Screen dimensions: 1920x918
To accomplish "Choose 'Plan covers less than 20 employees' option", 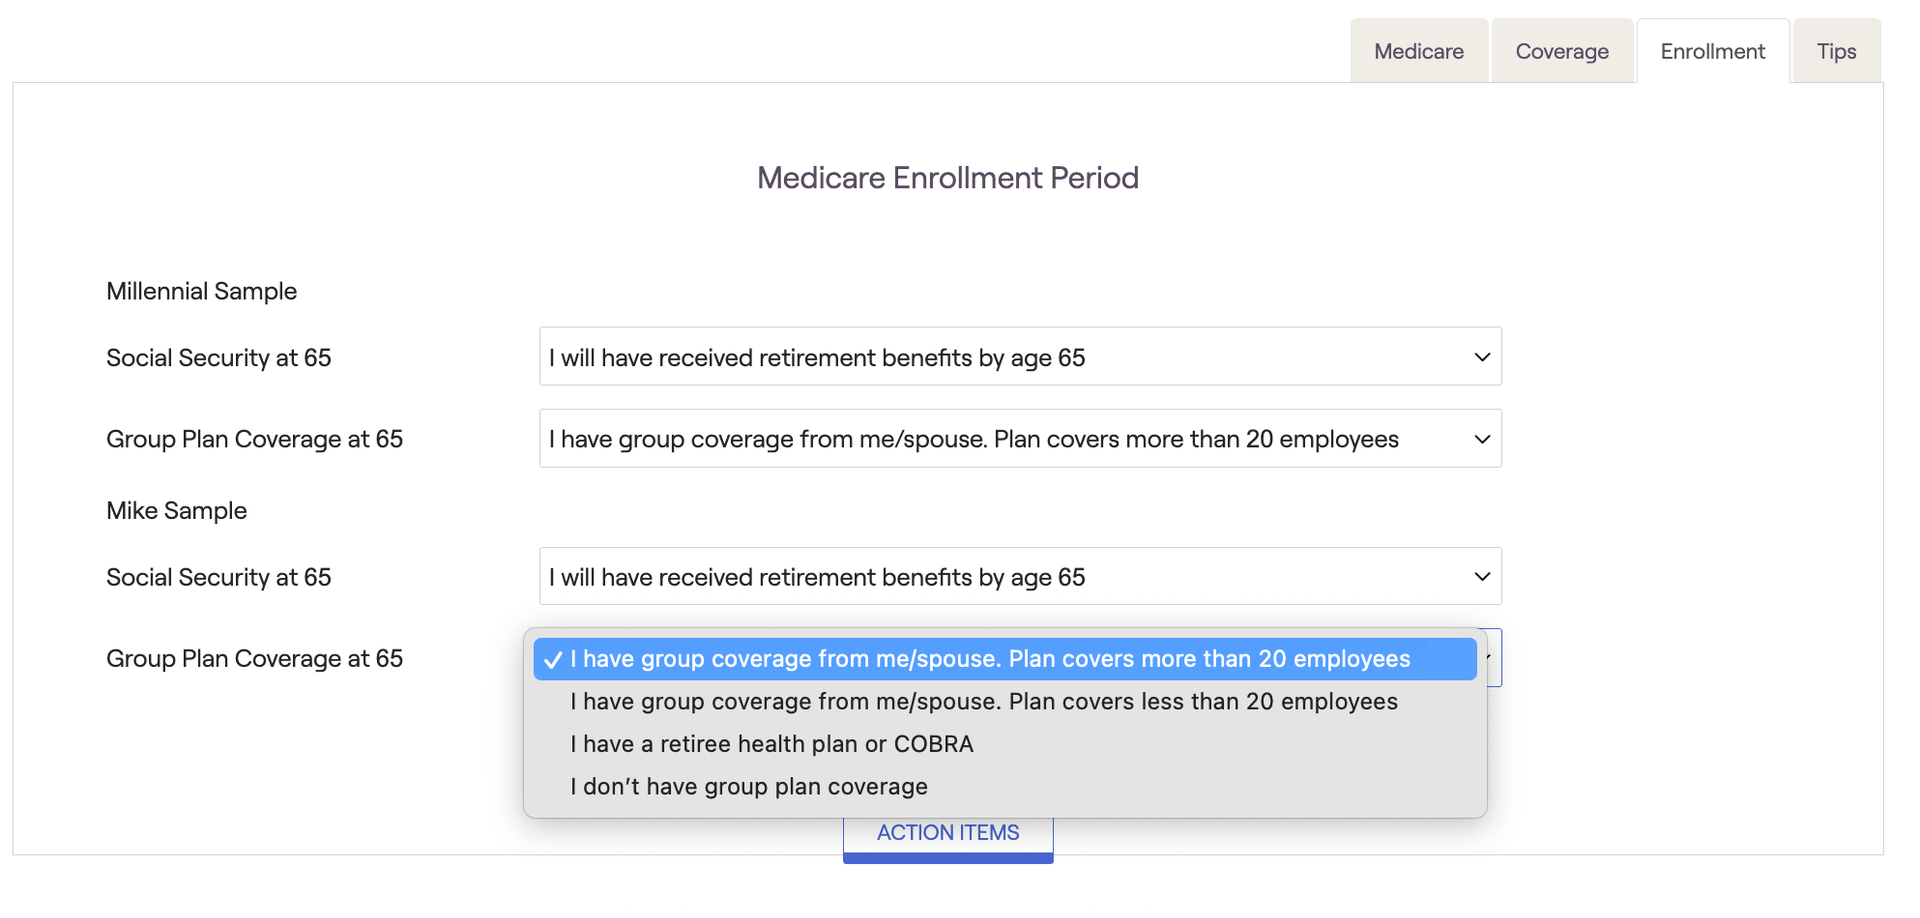I will coord(1005,701).
